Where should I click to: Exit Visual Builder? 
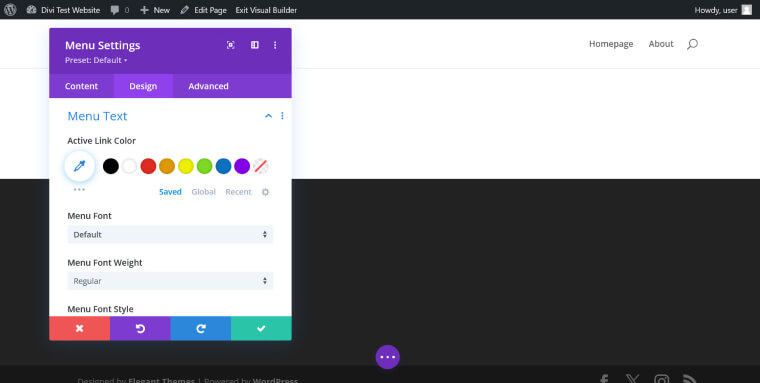pyautogui.click(x=266, y=10)
